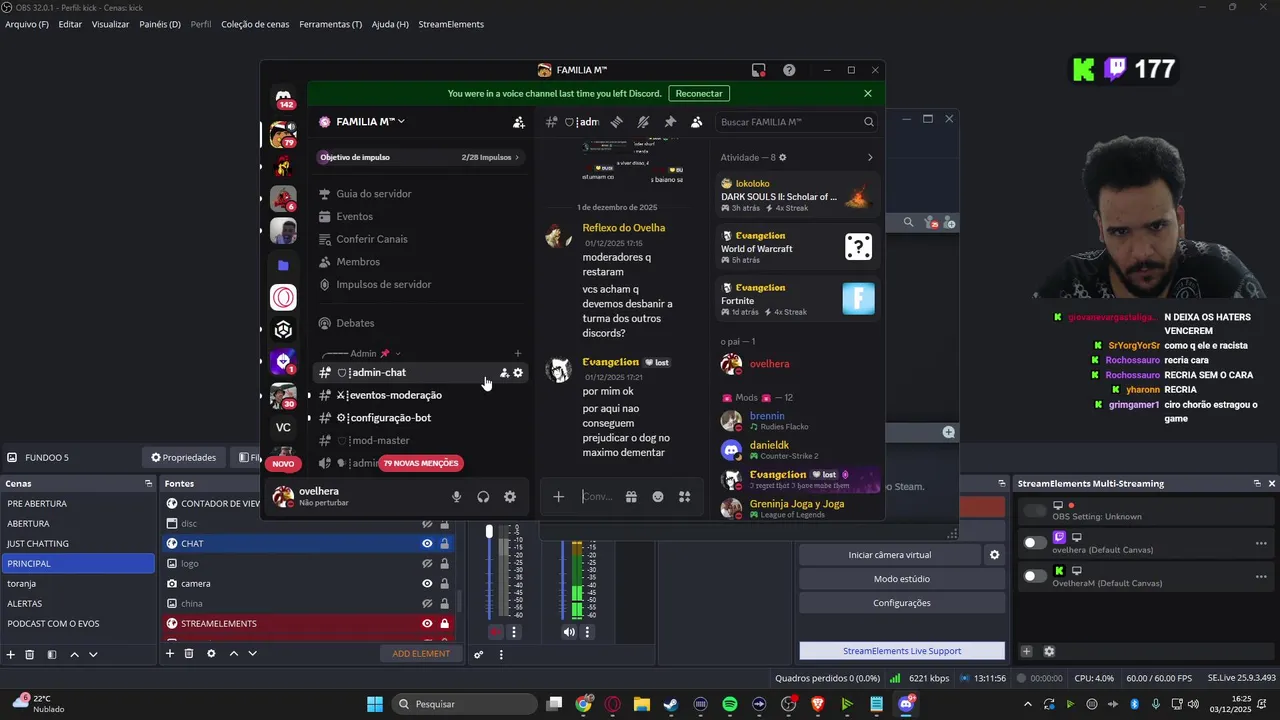Image resolution: width=1280 pixels, height=720 pixels.
Task: Hide the STREAMELEMENTS source
Action: pos(427,624)
